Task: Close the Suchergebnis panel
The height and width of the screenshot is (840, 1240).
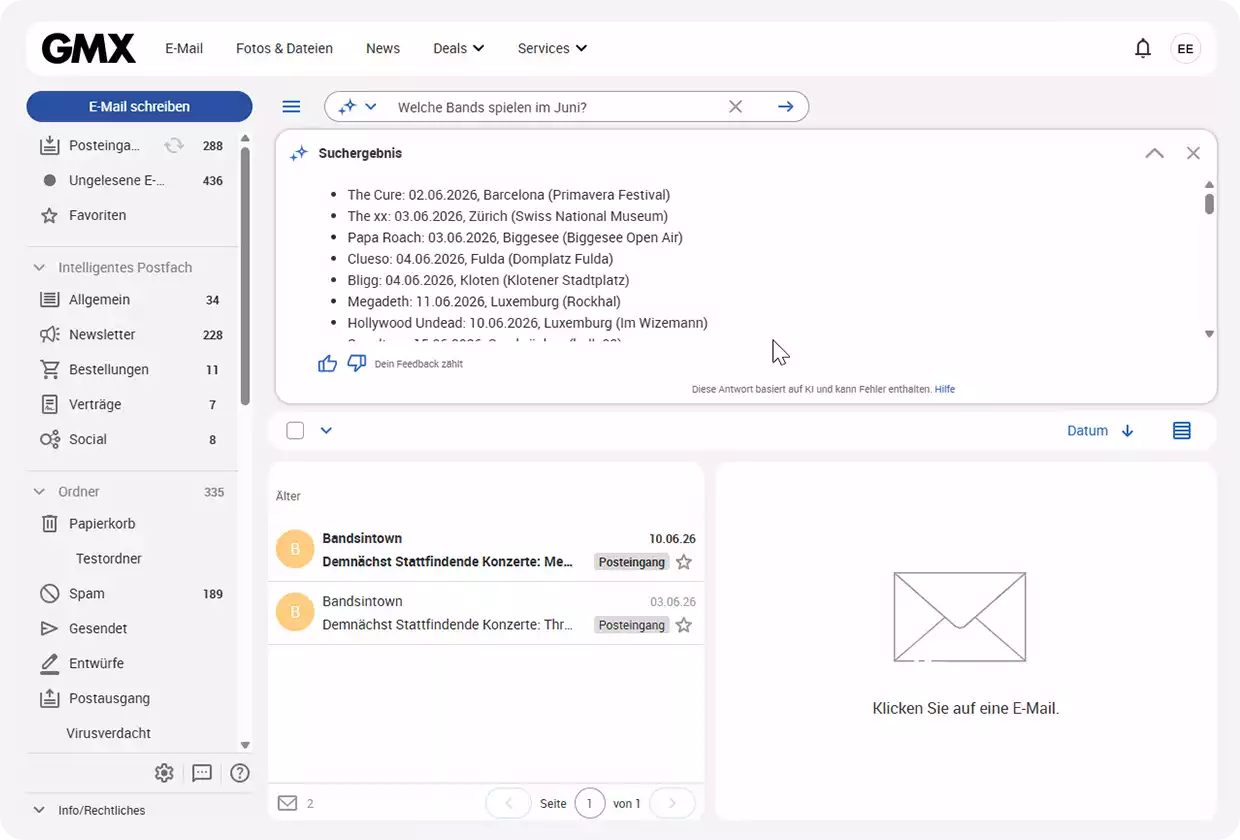Action: (x=1193, y=153)
